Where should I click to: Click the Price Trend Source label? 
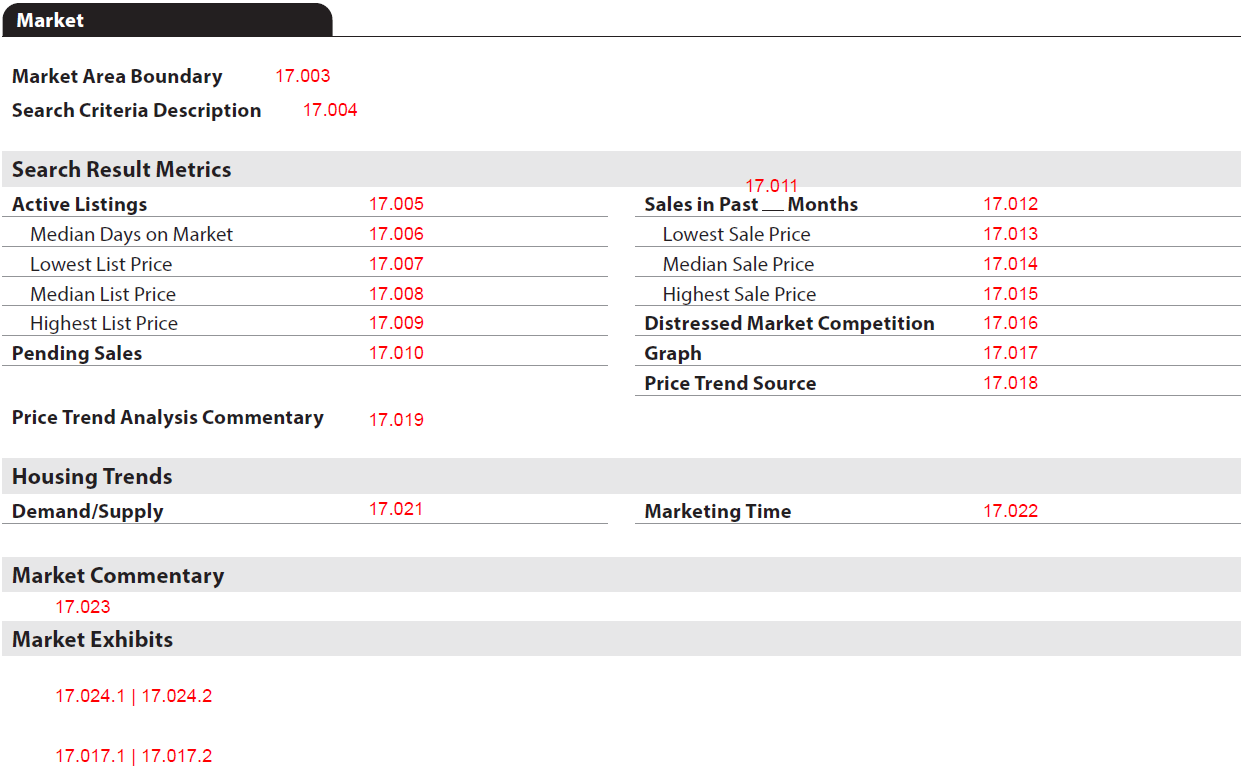[730, 384]
